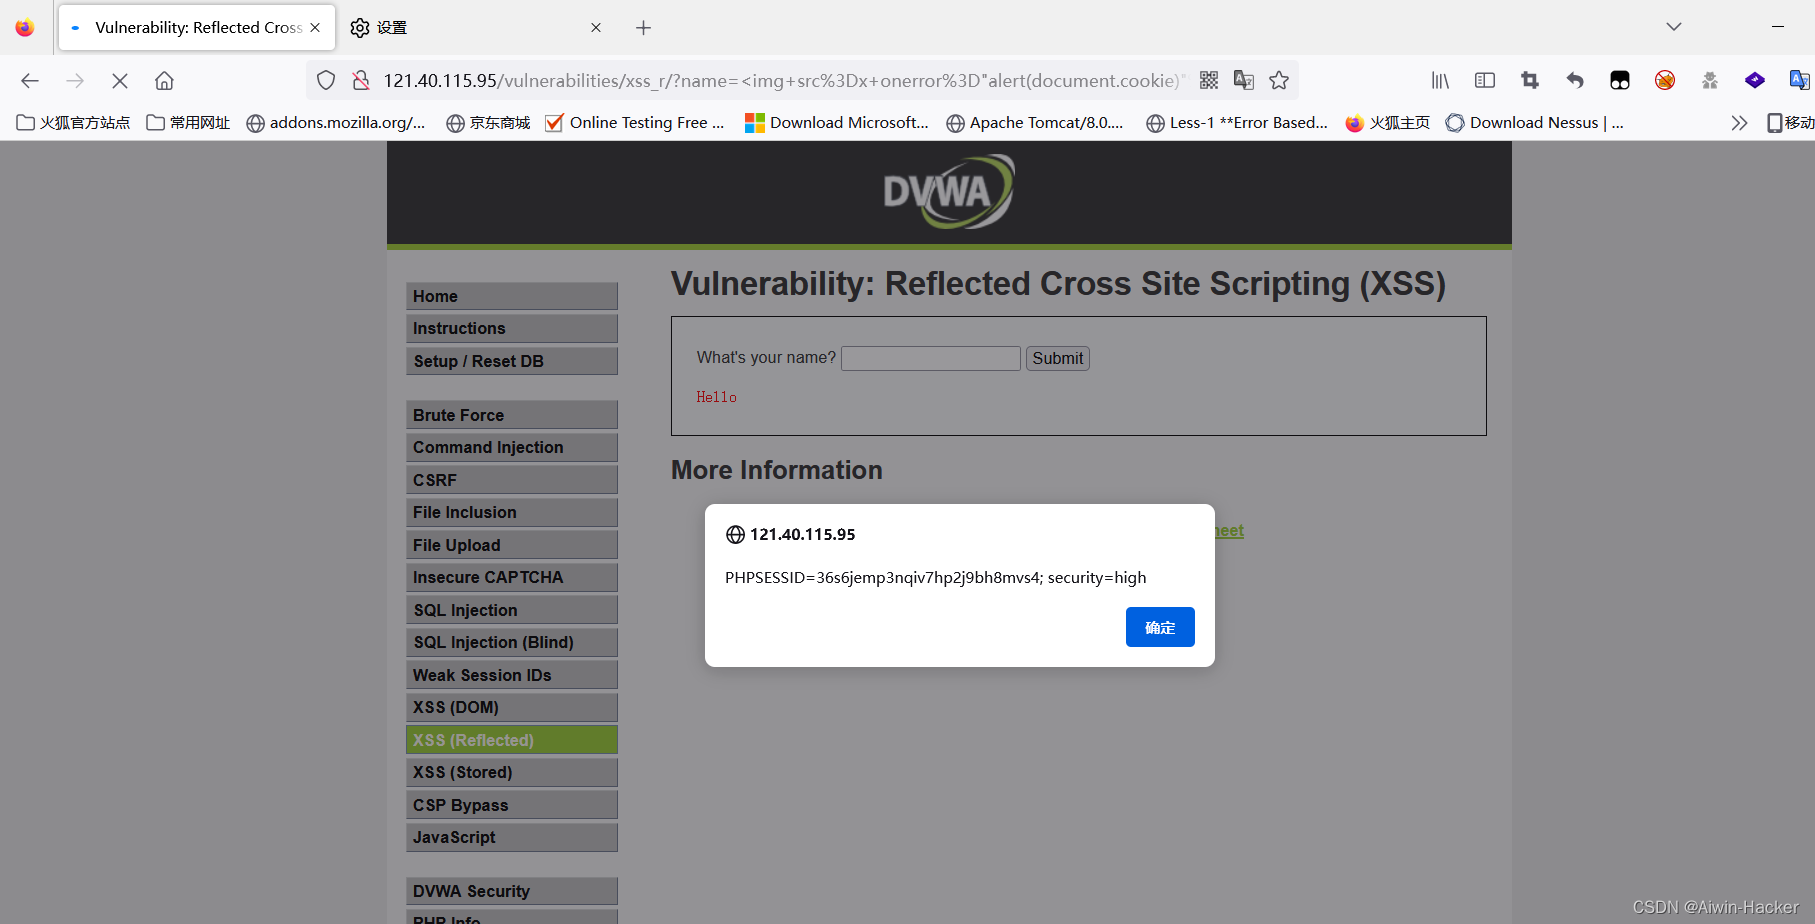The width and height of the screenshot is (1815, 924).
Task: Open the File Inclusion page
Action: click(x=512, y=512)
